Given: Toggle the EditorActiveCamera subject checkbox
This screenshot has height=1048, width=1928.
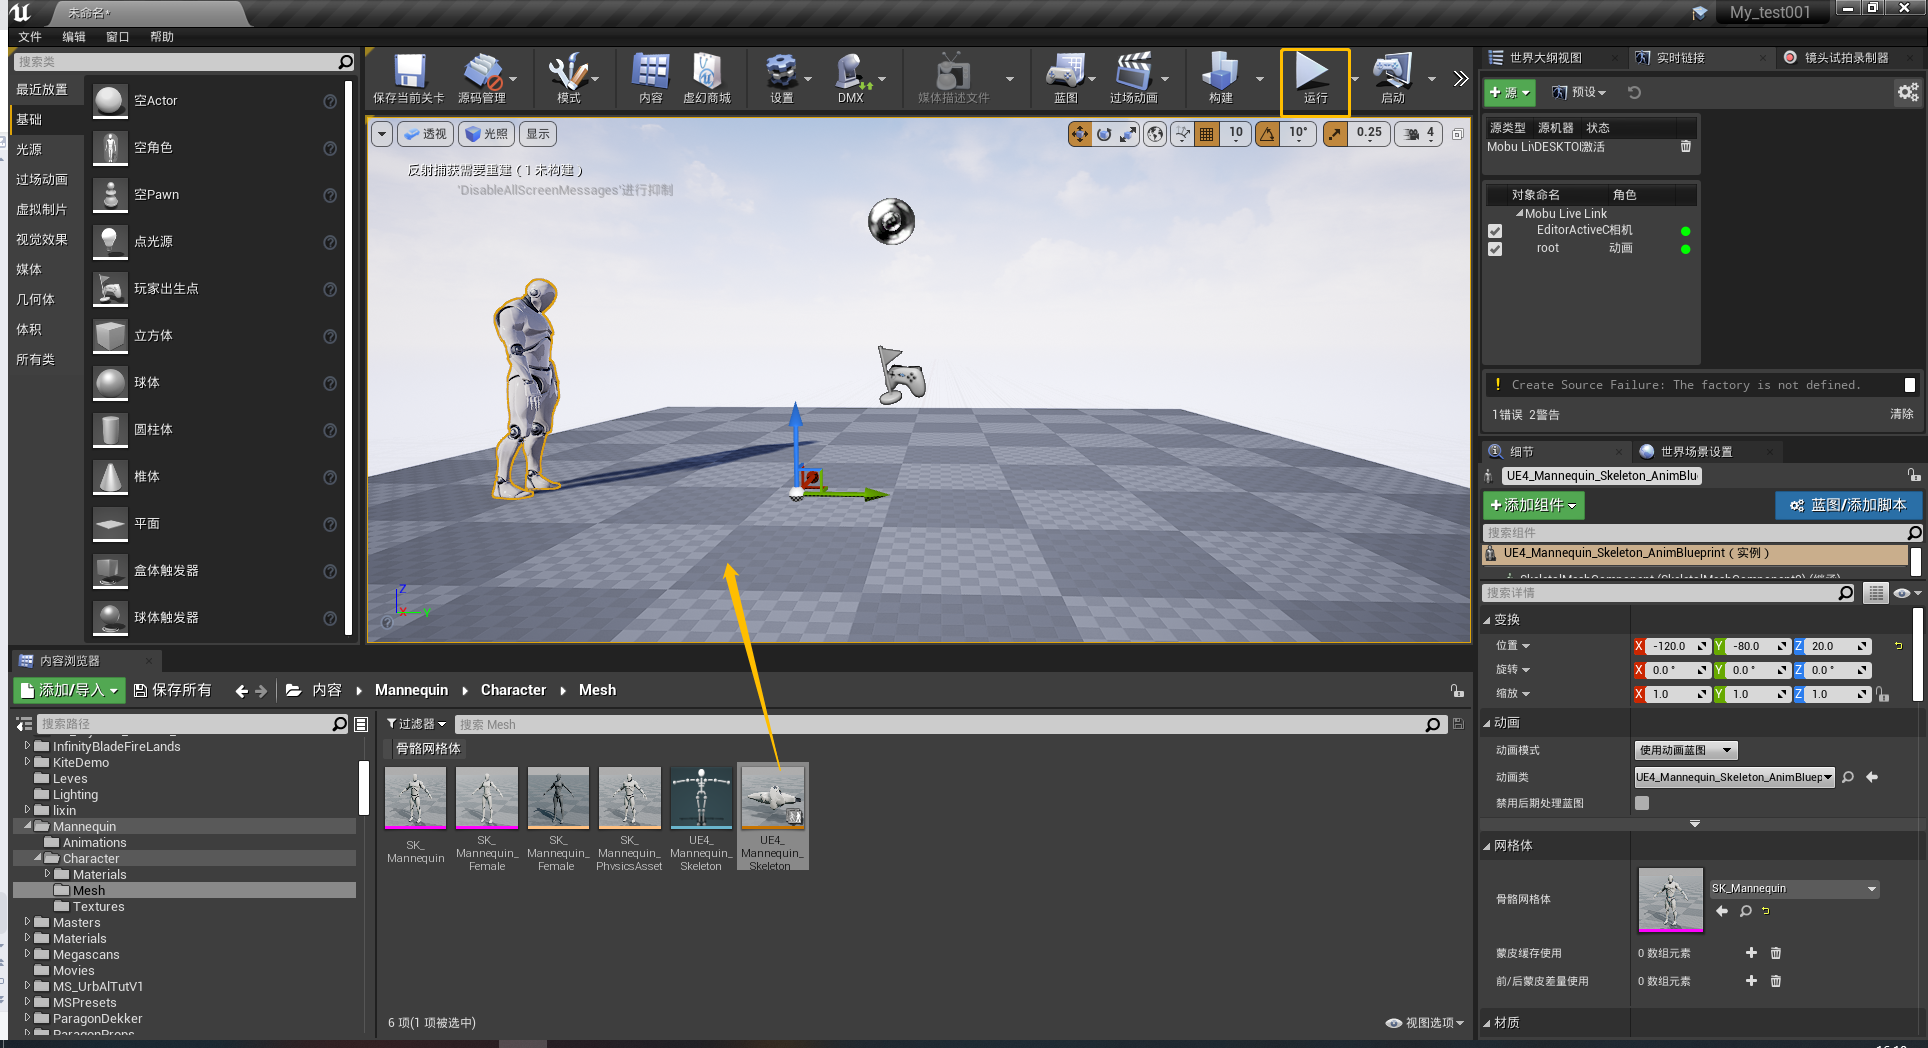Looking at the screenshot, I should tap(1495, 231).
